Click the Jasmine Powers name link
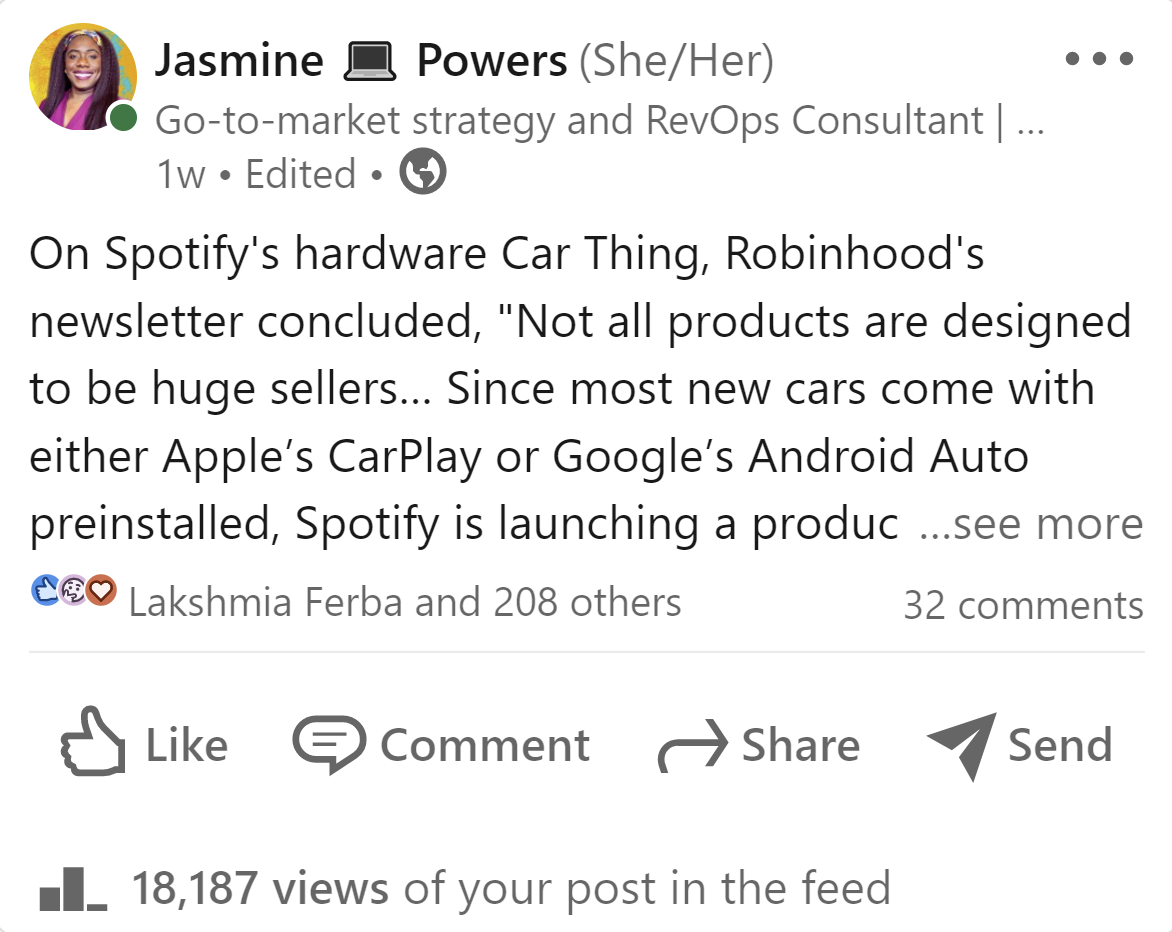The height and width of the screenshot is (932, 1172). pos(360,62)
